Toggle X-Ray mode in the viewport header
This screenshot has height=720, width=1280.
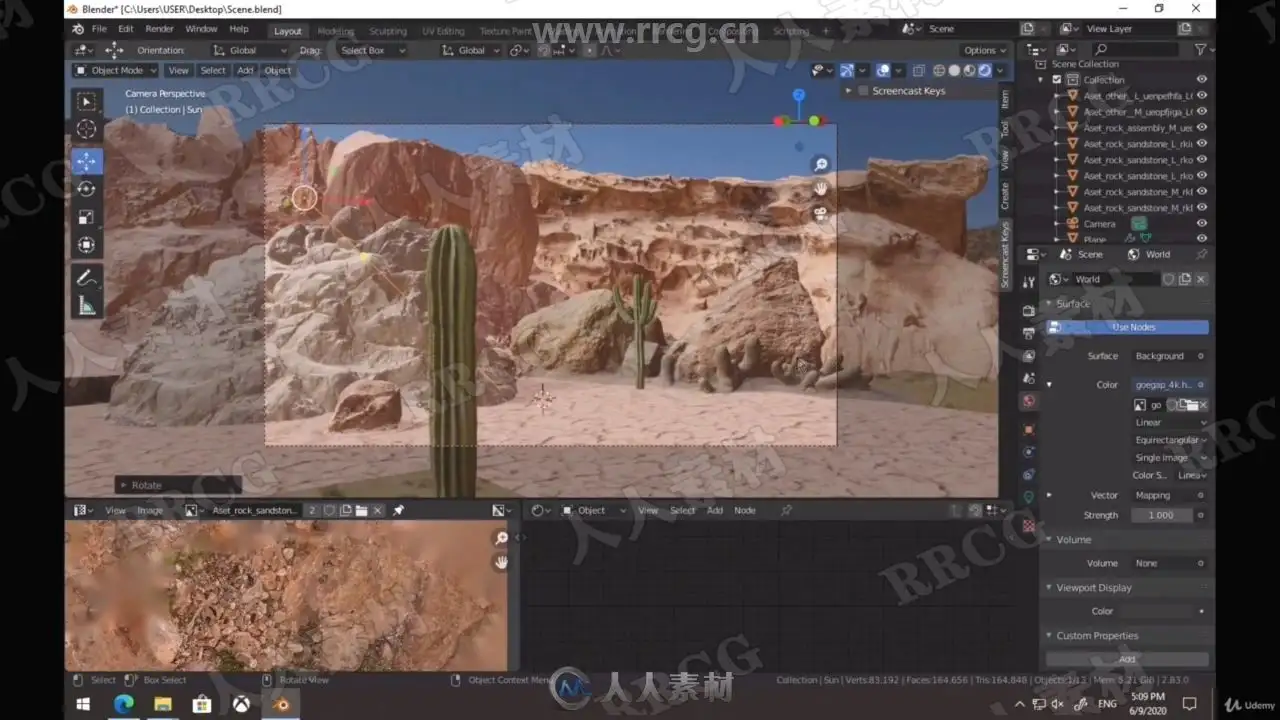pyautogui.click(x=917, y=70)
